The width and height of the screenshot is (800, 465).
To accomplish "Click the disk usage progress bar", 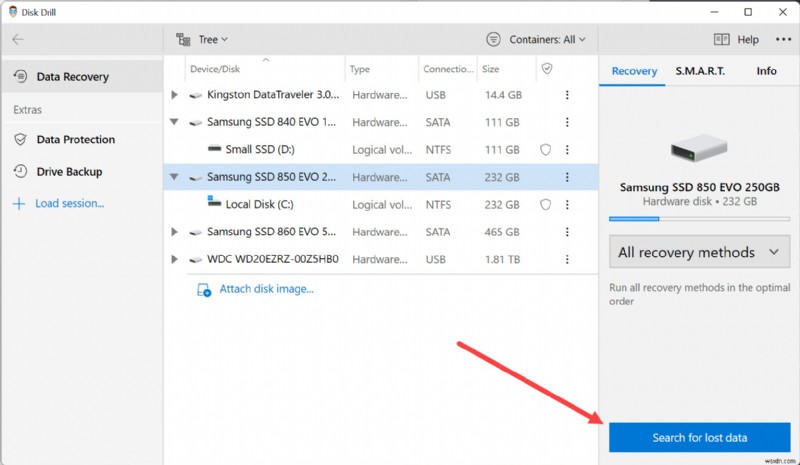I will pos(699,219).
